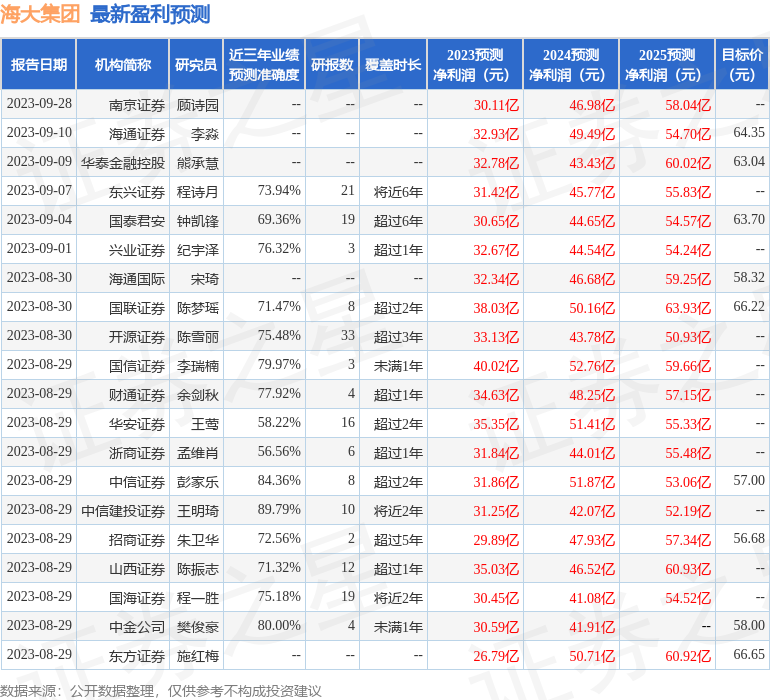770x700 pixels.
Task: Click researcher 顾诗园
Action: (197, 105)
